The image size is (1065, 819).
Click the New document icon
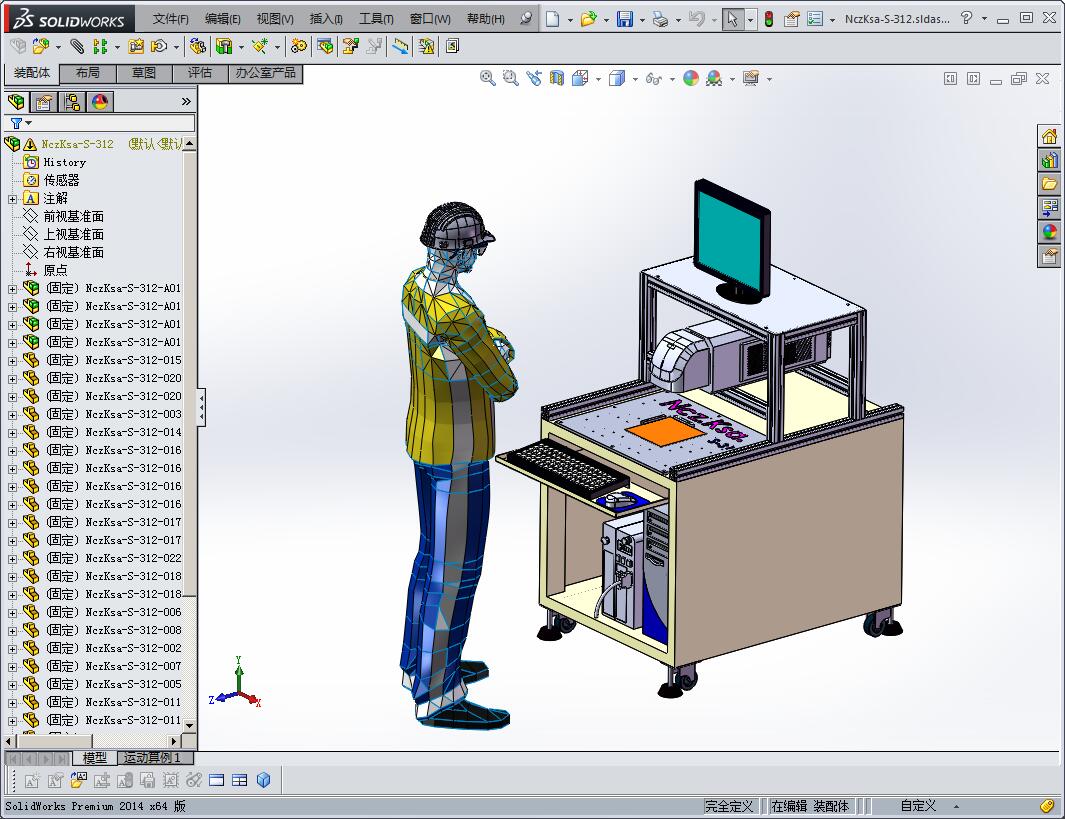(553, 19)
